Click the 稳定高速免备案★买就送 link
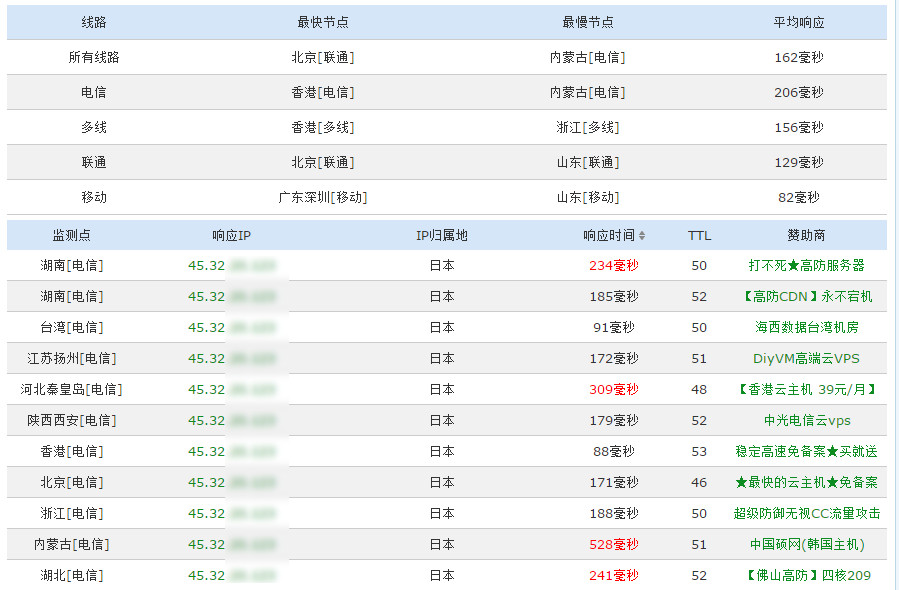Screen dimensions: 899x590 (806, 451)
